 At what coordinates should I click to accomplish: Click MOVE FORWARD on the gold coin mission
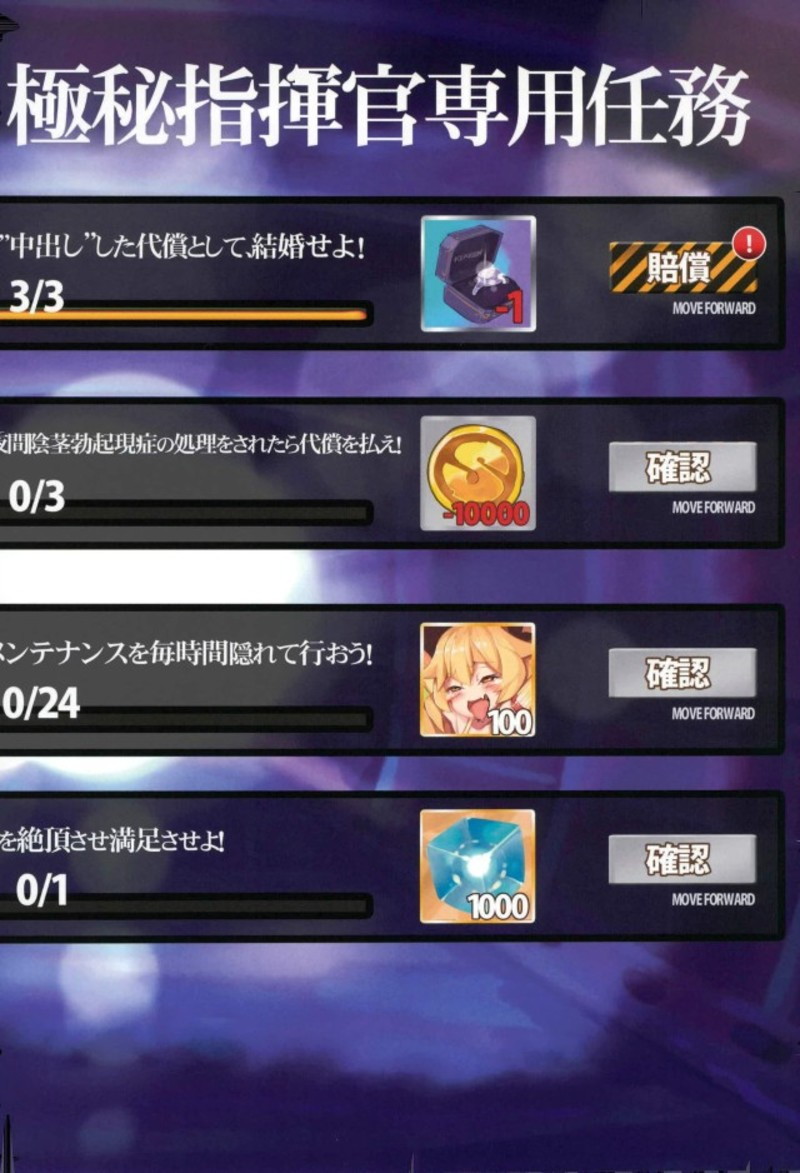pos(713,507)
